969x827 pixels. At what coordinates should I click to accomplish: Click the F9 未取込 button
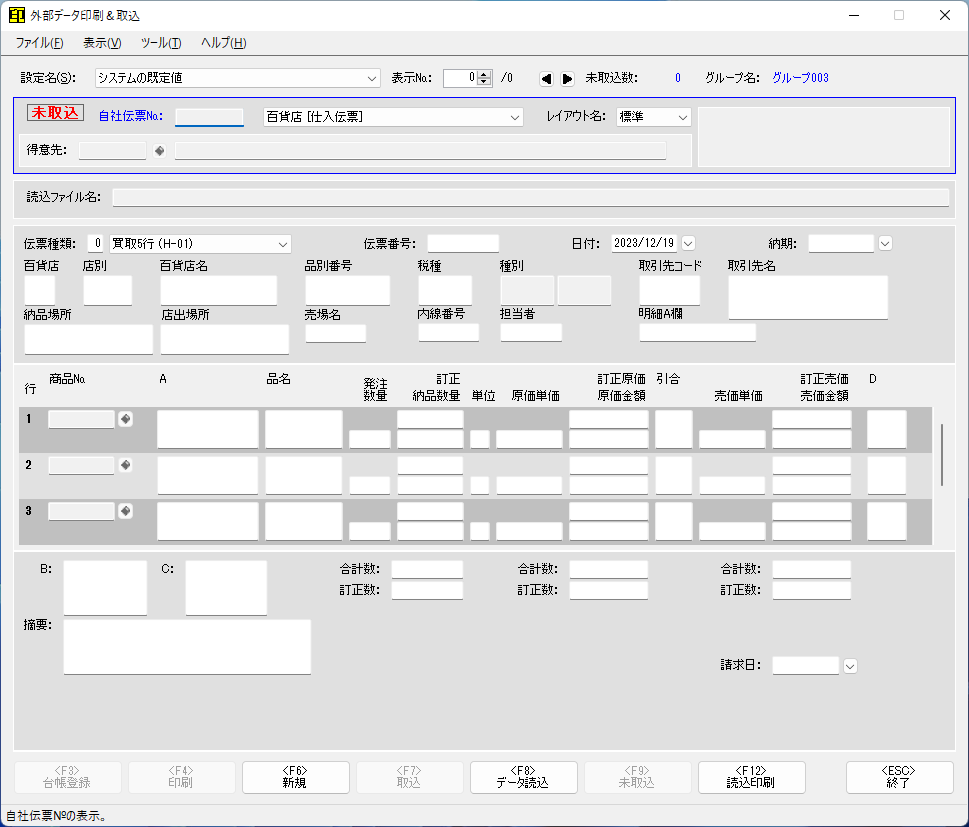click(637, 777)
